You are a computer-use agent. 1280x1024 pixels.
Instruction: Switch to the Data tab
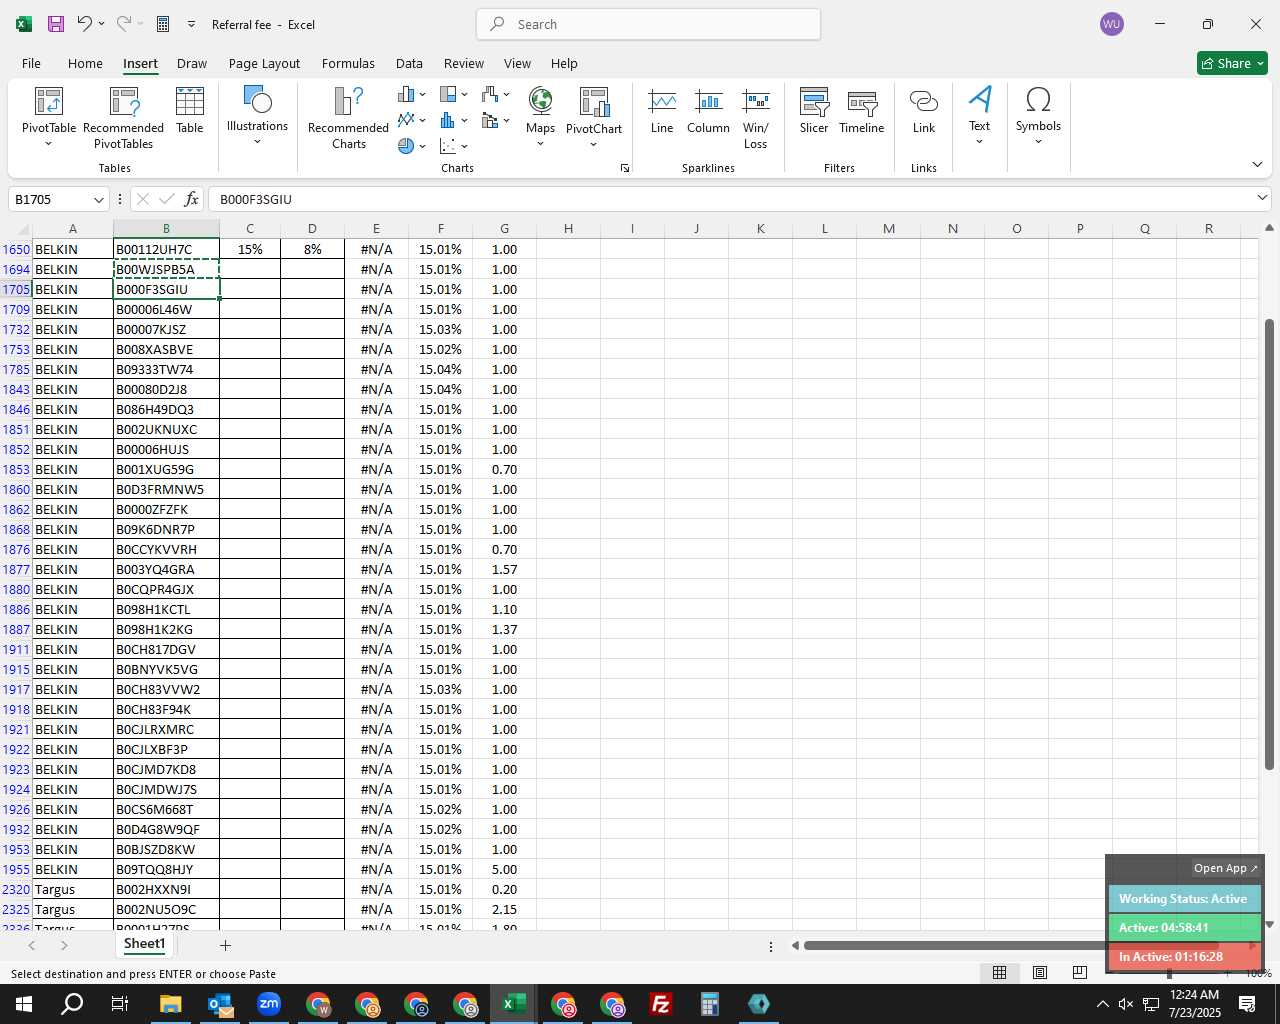click(x=409, y=63)
